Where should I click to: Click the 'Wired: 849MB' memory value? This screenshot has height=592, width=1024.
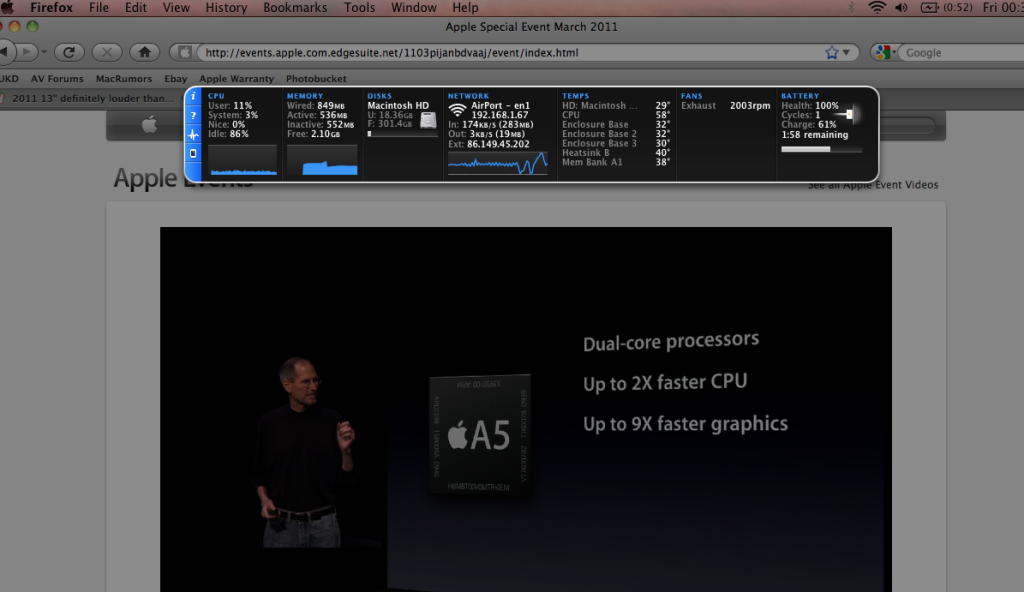pyautogui.click(x=316, y=105)
